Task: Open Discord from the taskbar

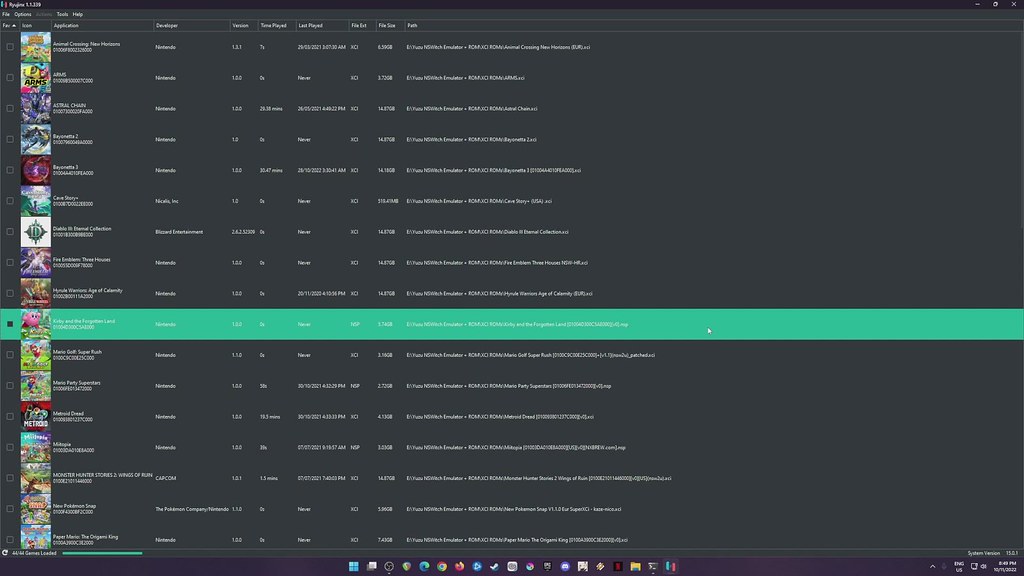Action: pos(565,566)
